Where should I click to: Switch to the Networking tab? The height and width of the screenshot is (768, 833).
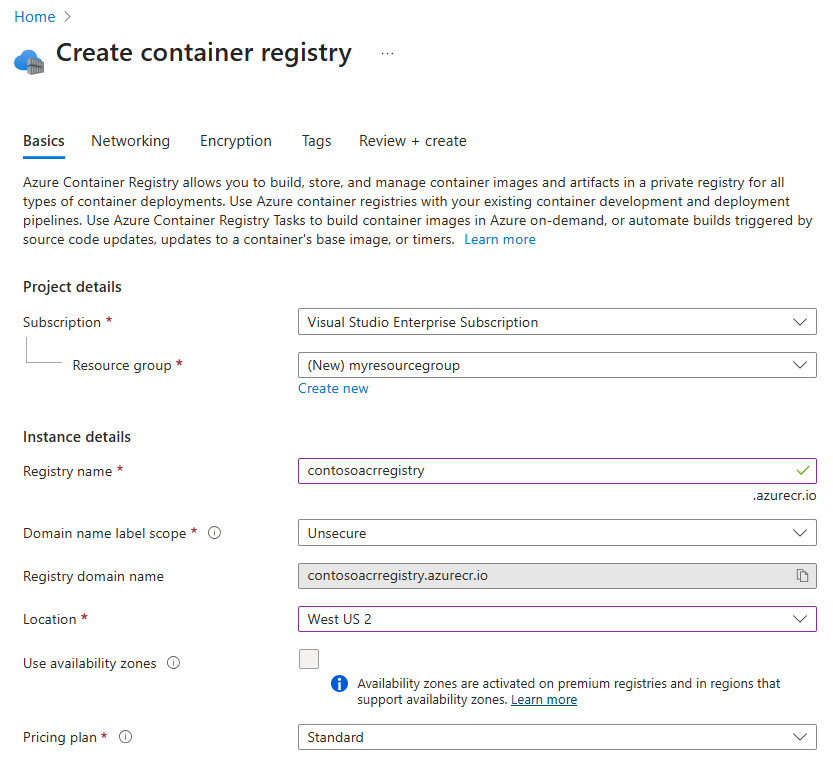130,141
